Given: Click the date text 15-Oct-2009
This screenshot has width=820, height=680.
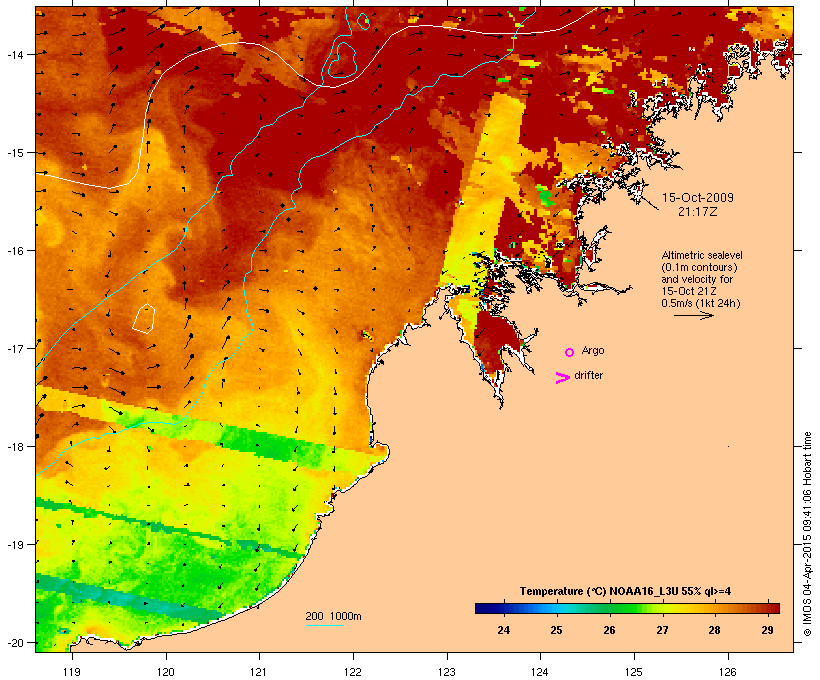Looking at the screenshot, I should pyautogui.click(x=698, y=198).
